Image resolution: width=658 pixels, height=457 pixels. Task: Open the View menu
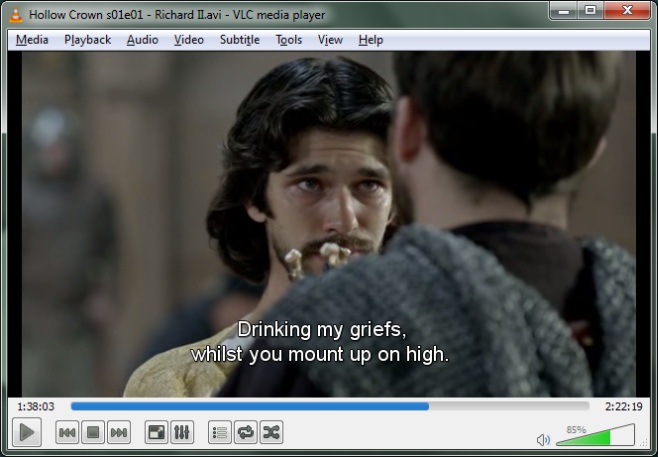[x=330, y=40]
